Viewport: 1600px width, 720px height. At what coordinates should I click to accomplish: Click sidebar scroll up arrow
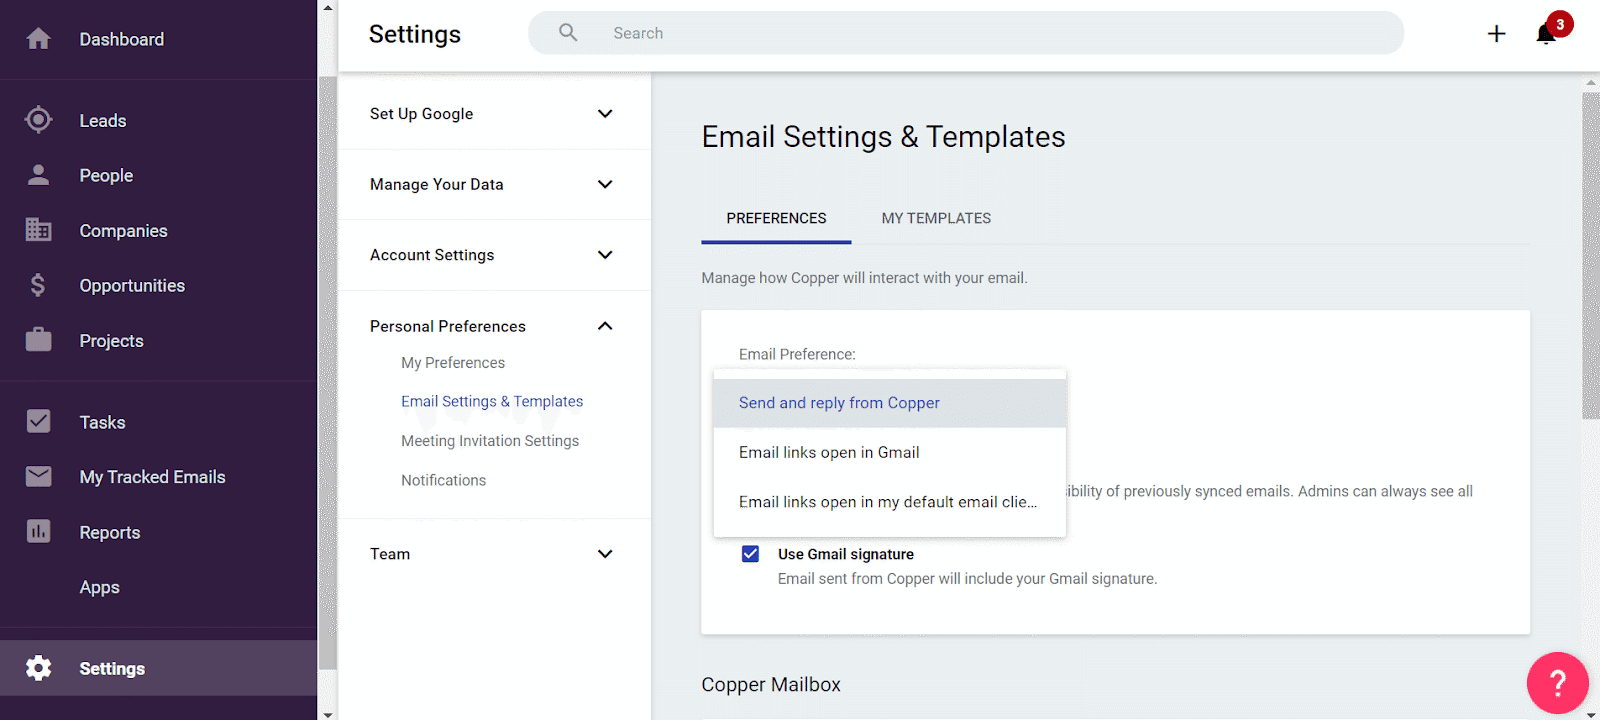[x=327, y=8]
